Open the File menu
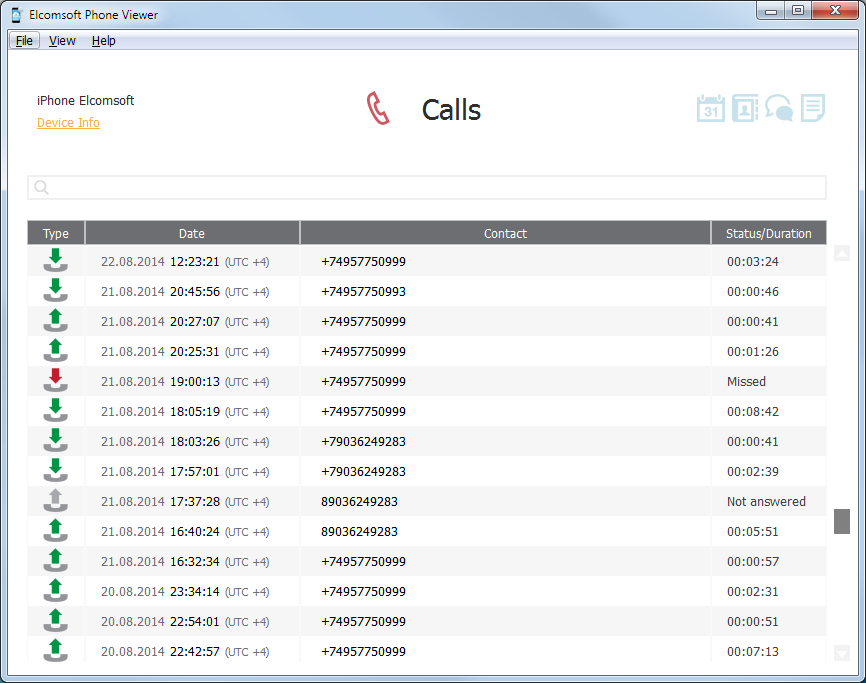Screen dimensions: 866x683 [24, 41]
